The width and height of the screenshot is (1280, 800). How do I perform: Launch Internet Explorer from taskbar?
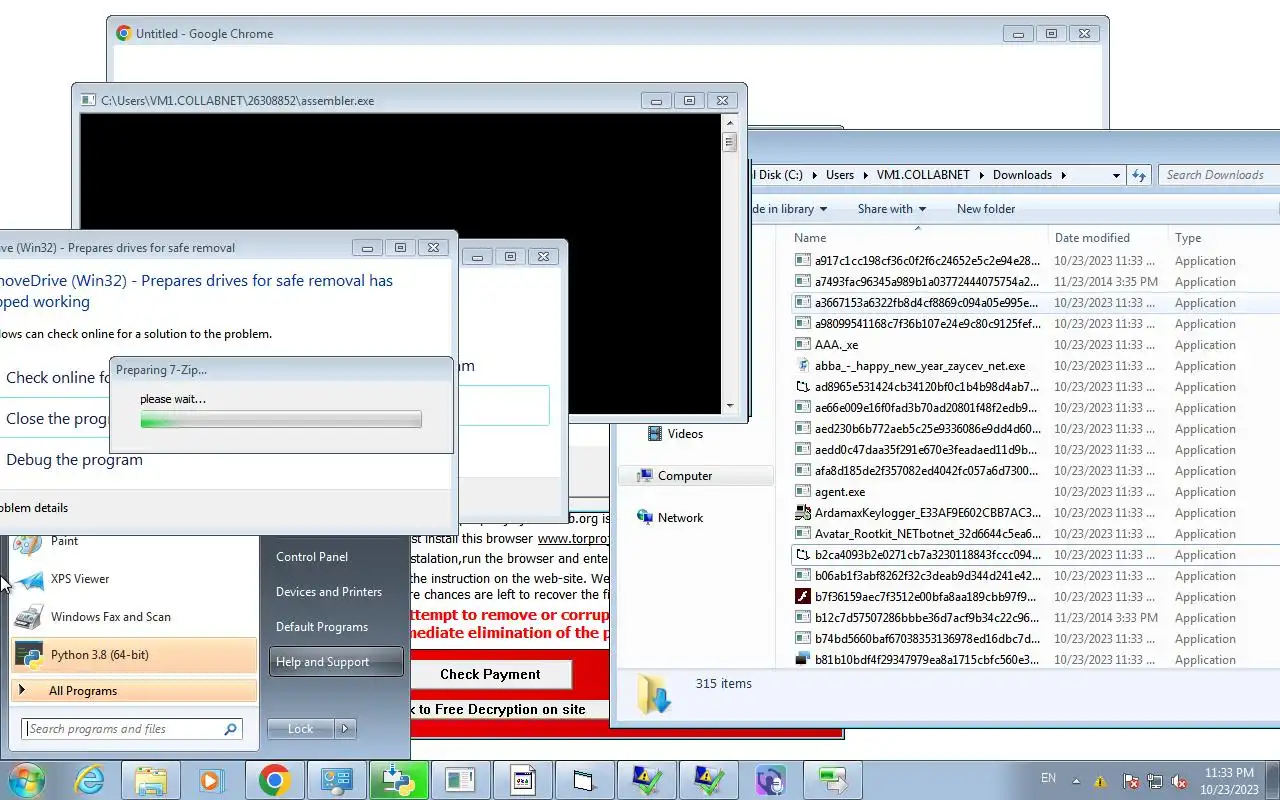tap(89, 779)
